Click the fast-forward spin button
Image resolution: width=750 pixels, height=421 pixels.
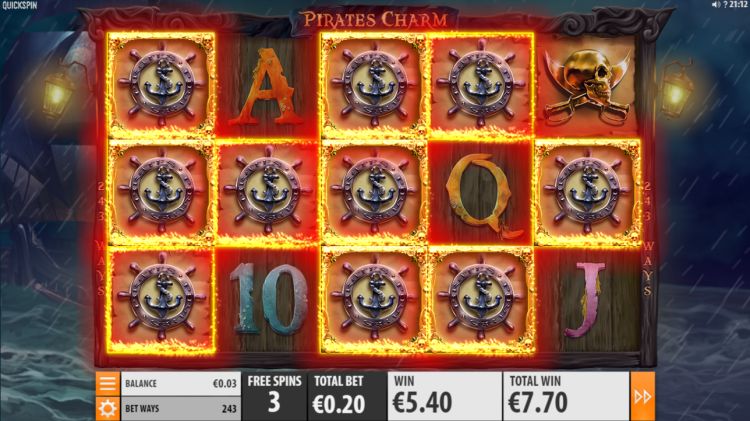pos(642,396)
